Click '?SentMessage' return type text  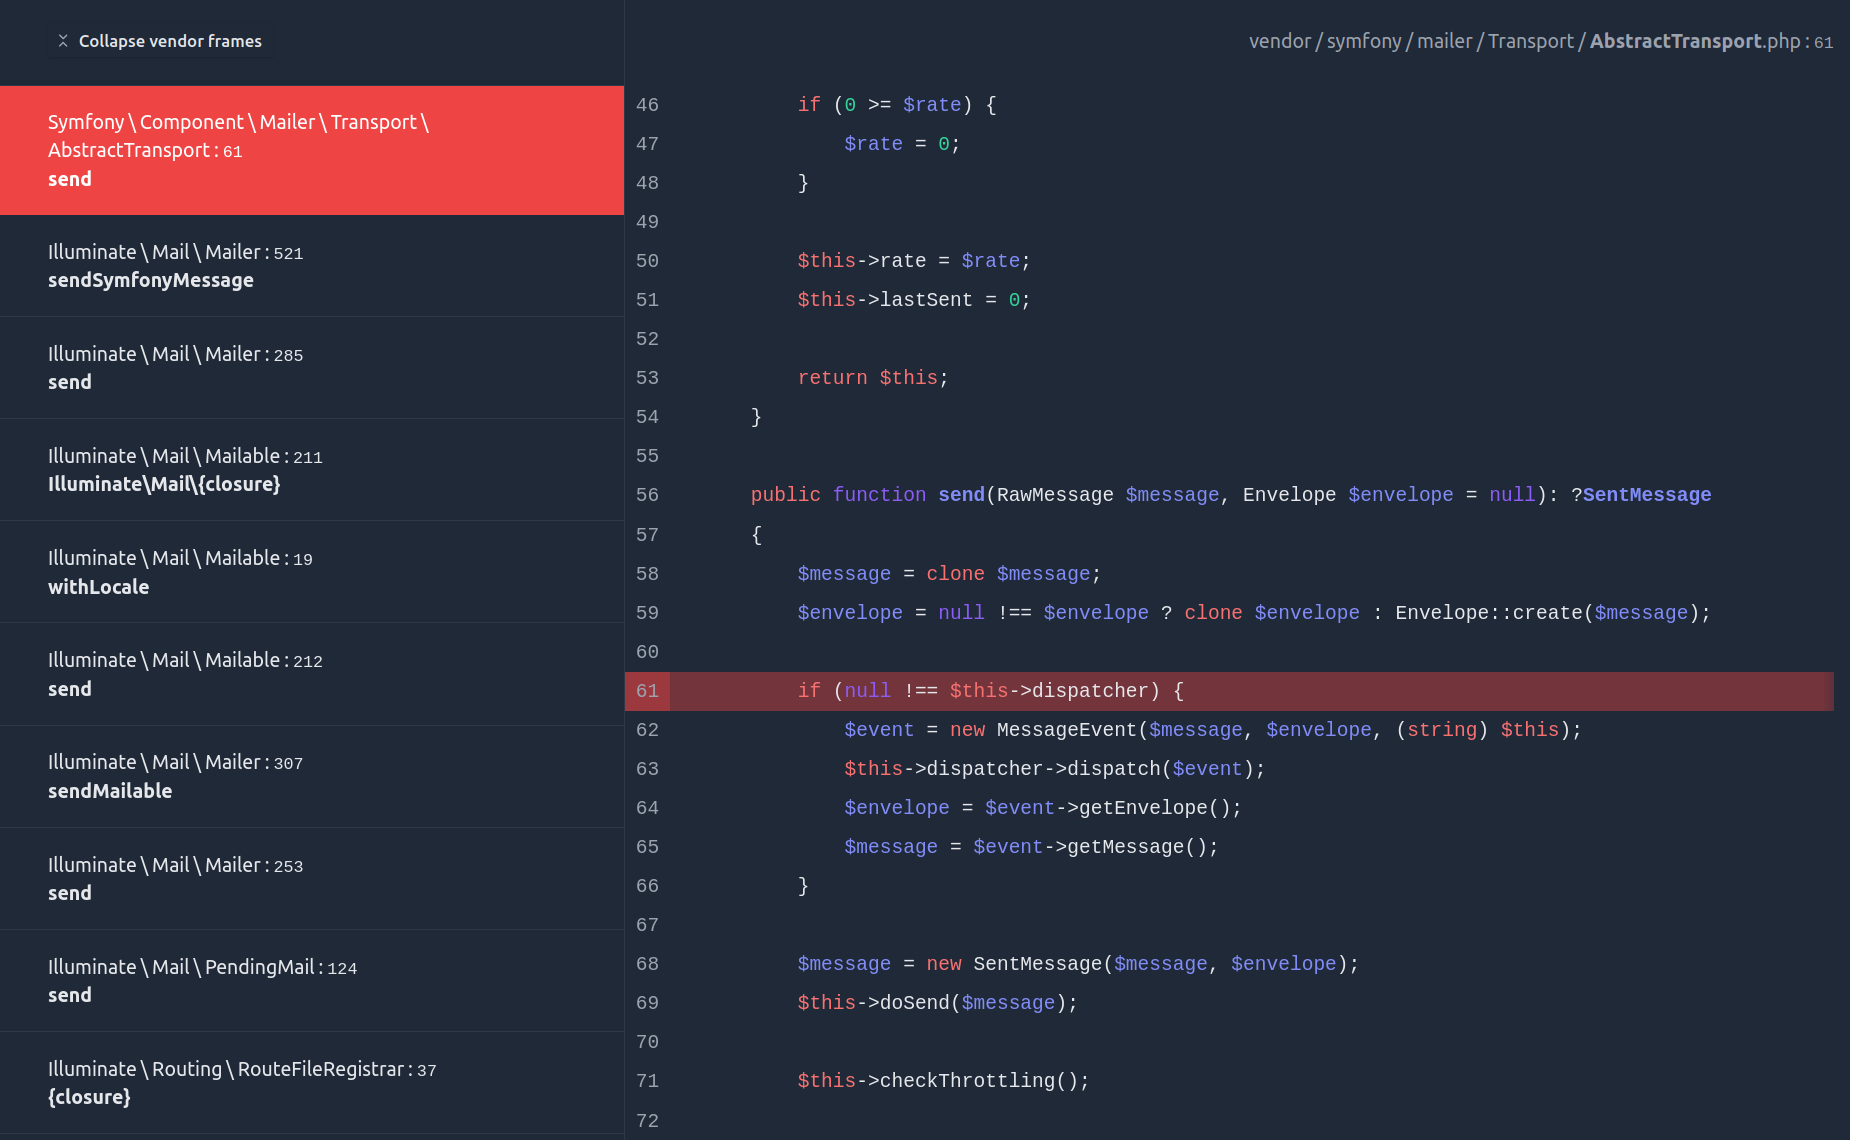pos(1641,495)
